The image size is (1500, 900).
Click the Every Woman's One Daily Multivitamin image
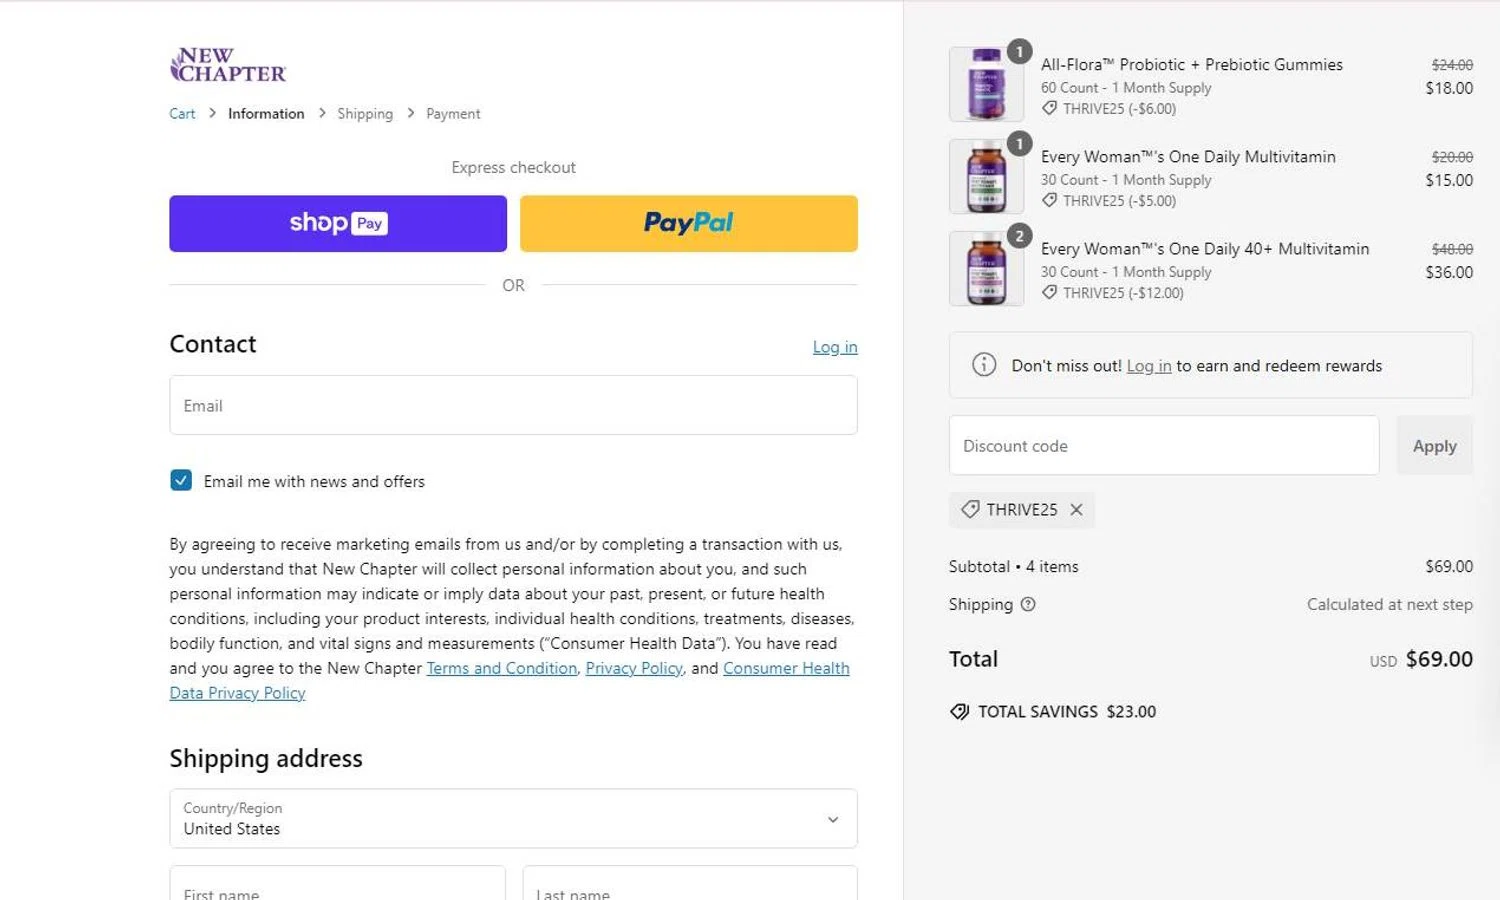(986, 176)
